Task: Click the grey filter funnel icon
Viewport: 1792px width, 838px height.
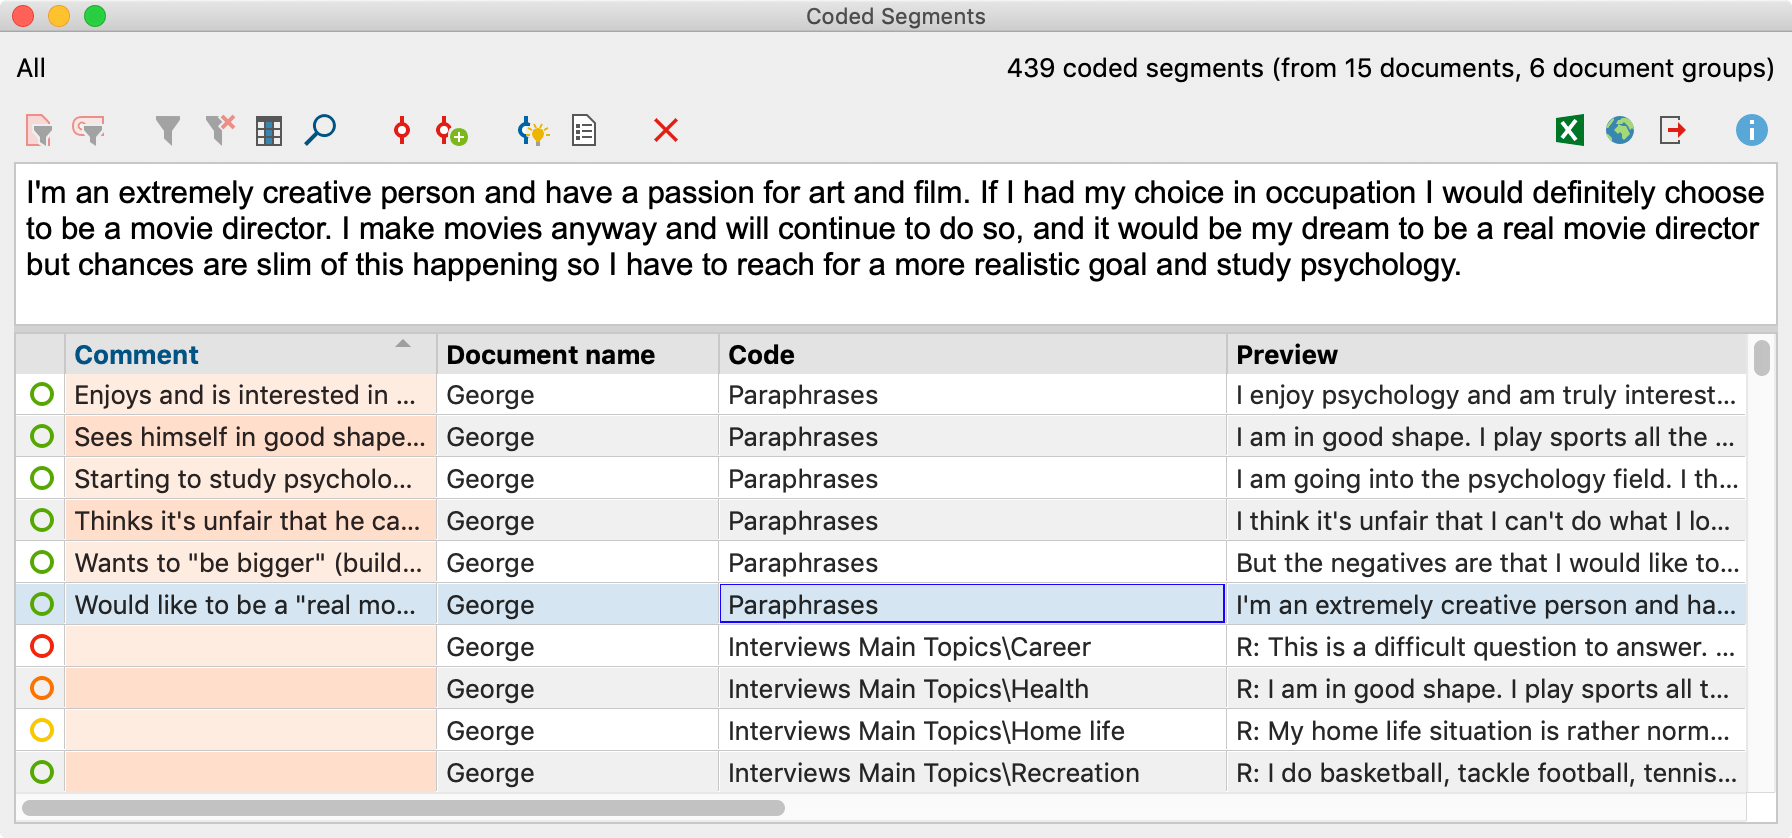Action: [168, 130]
